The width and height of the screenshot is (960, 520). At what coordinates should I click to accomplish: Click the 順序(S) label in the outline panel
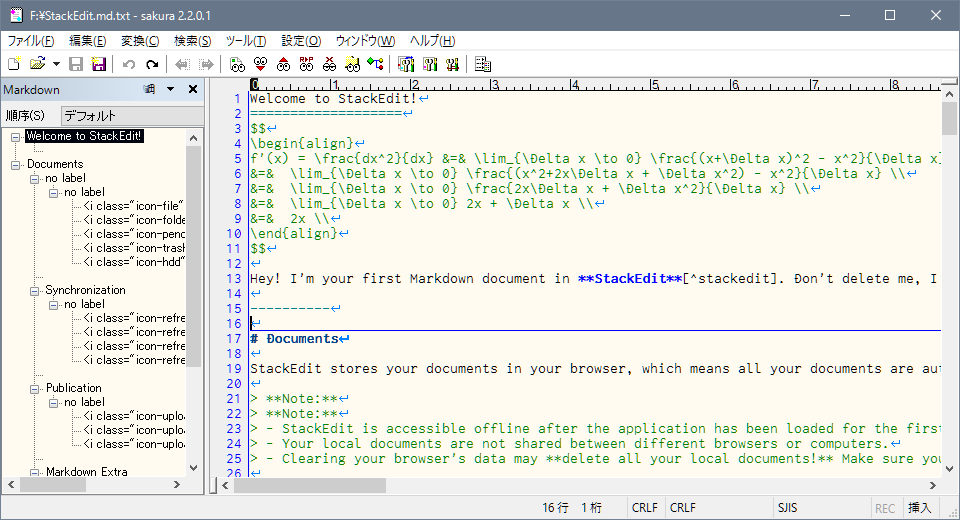tap(25, 115)
